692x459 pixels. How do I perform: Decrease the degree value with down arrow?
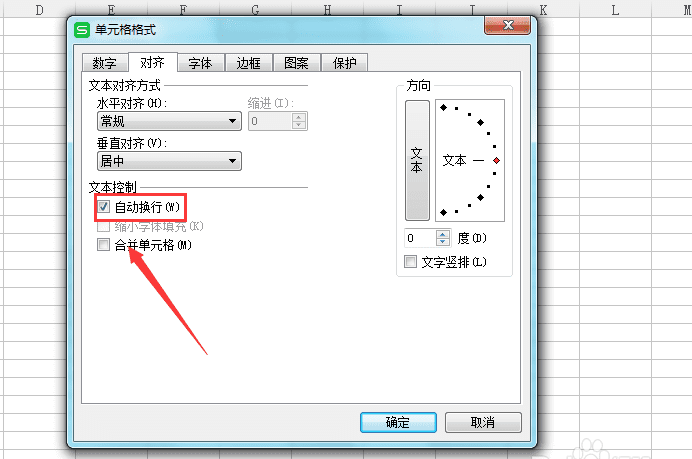click(x=443, y=242)
